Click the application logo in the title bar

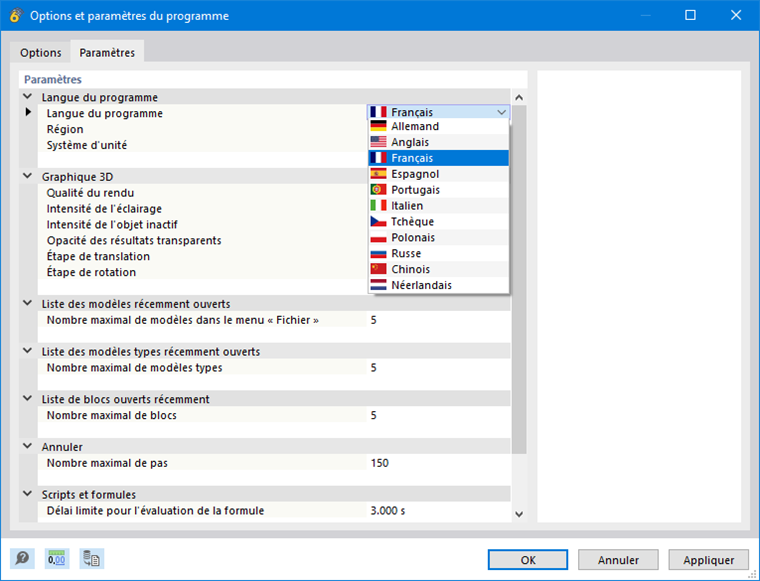click(16, 16)
